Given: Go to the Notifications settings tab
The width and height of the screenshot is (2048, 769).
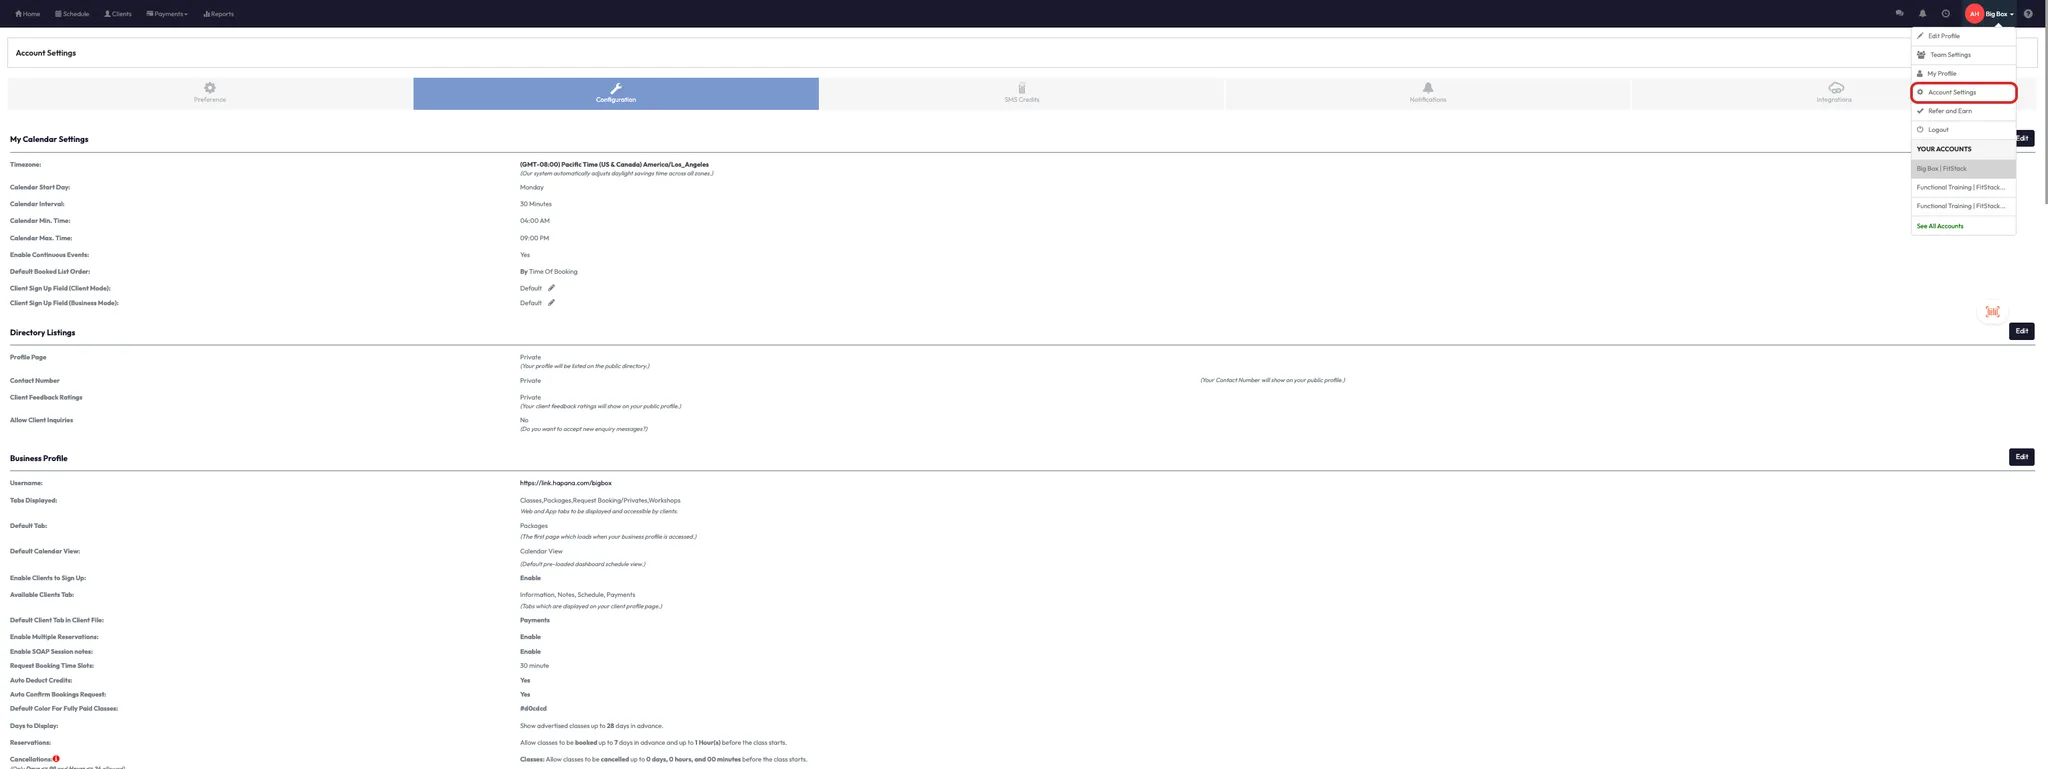Looking at the screenshot, I should pos(1427,93).
